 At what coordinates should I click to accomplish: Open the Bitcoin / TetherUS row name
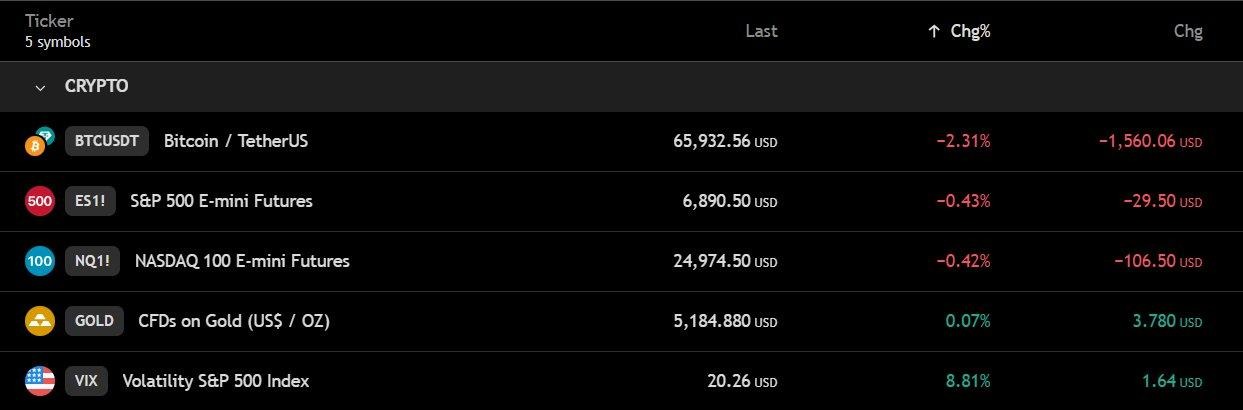(236, 141)
